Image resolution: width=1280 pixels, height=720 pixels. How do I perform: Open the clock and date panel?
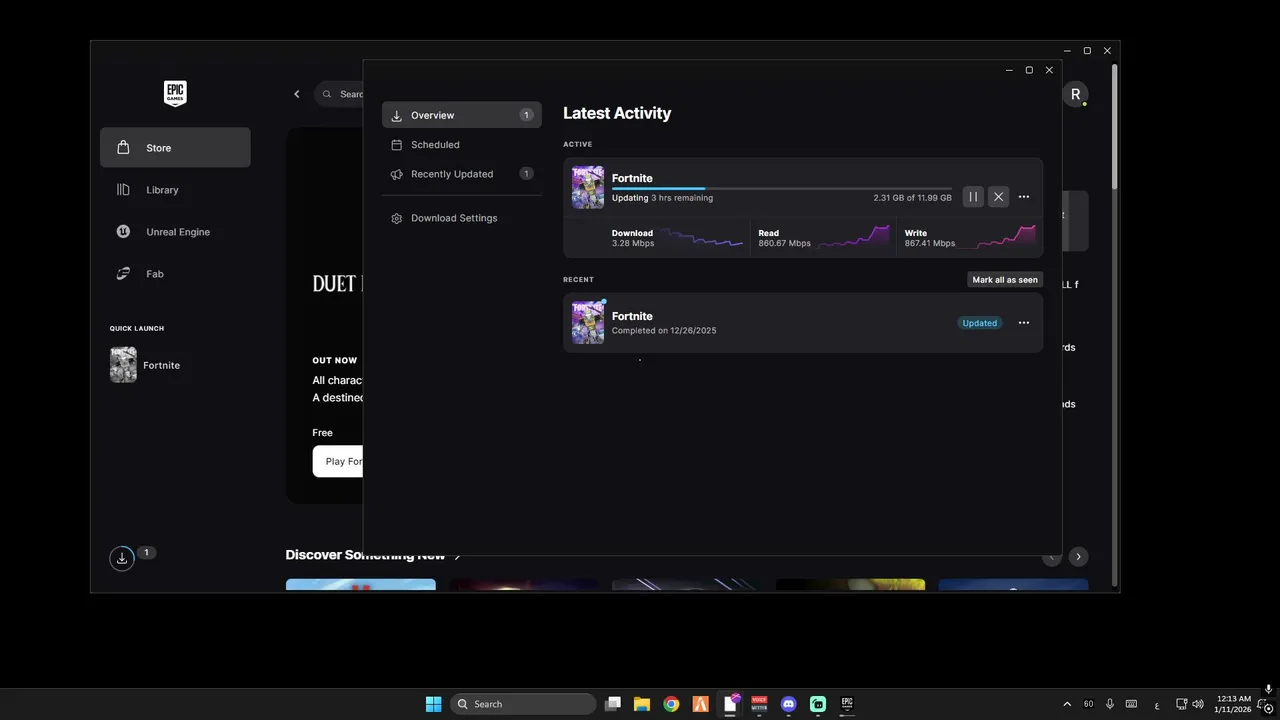click(1233, 704)
